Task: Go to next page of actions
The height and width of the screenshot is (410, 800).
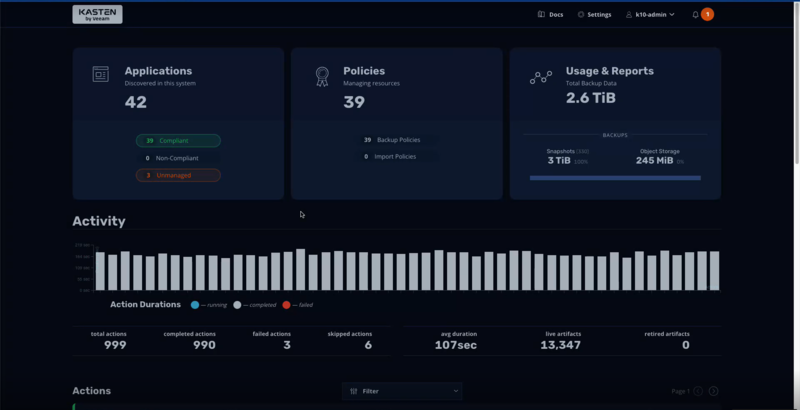Action: pyautogui.click(x=713, y=391)
